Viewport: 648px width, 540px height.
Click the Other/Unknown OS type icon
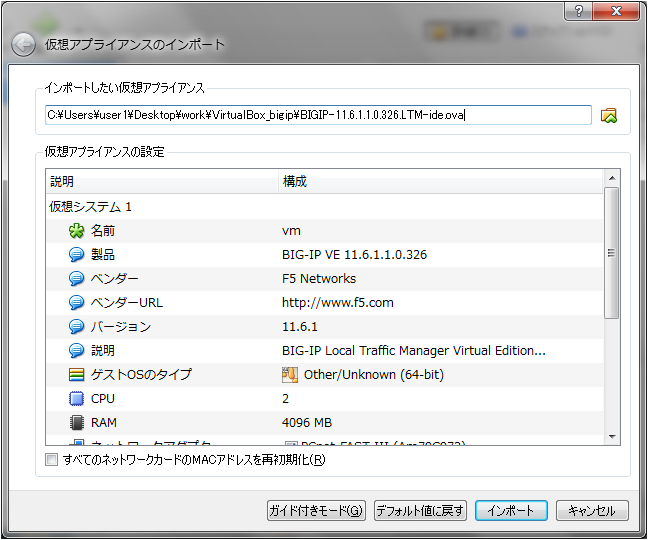(290, 375)
